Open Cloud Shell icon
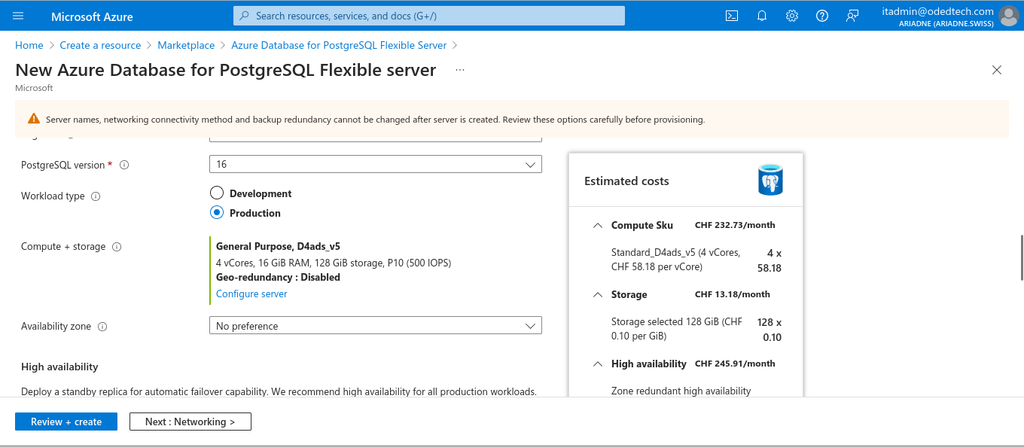 pyautogui.click(x=732, y=16)
